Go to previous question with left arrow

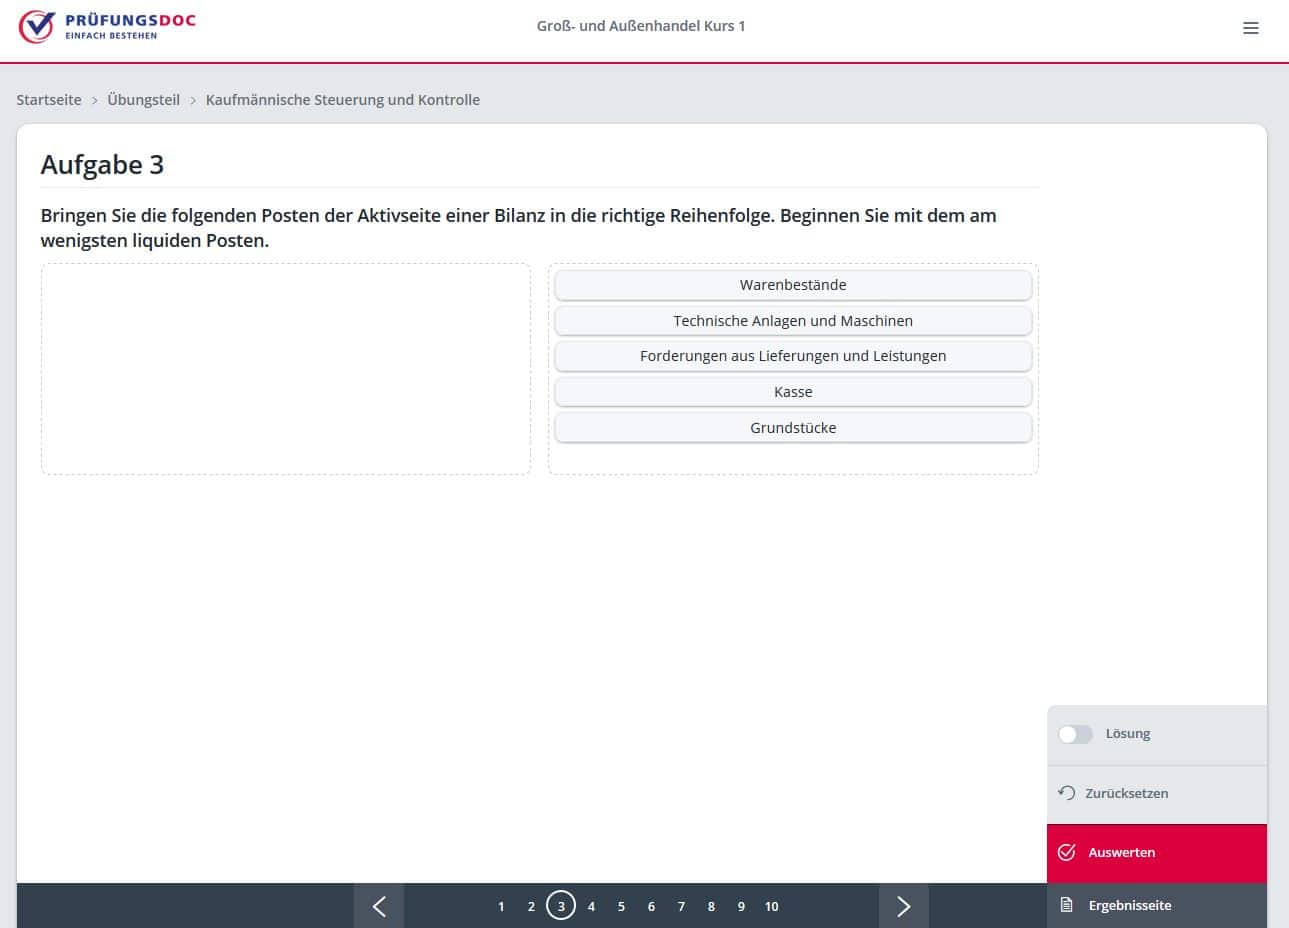(x=379, y=906)
